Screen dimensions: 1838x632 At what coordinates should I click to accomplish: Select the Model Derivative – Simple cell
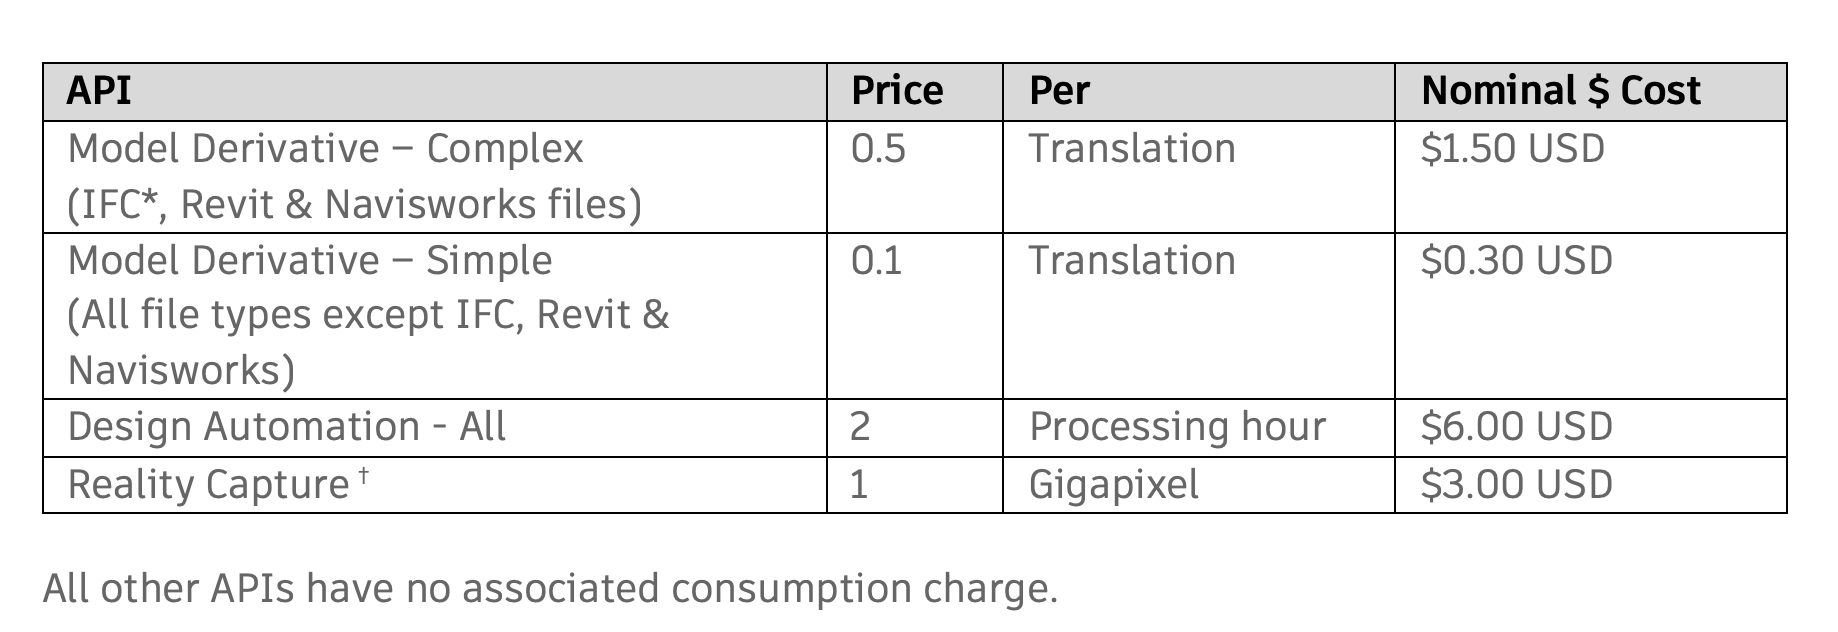pyautogui.click(x=368, y=315)
